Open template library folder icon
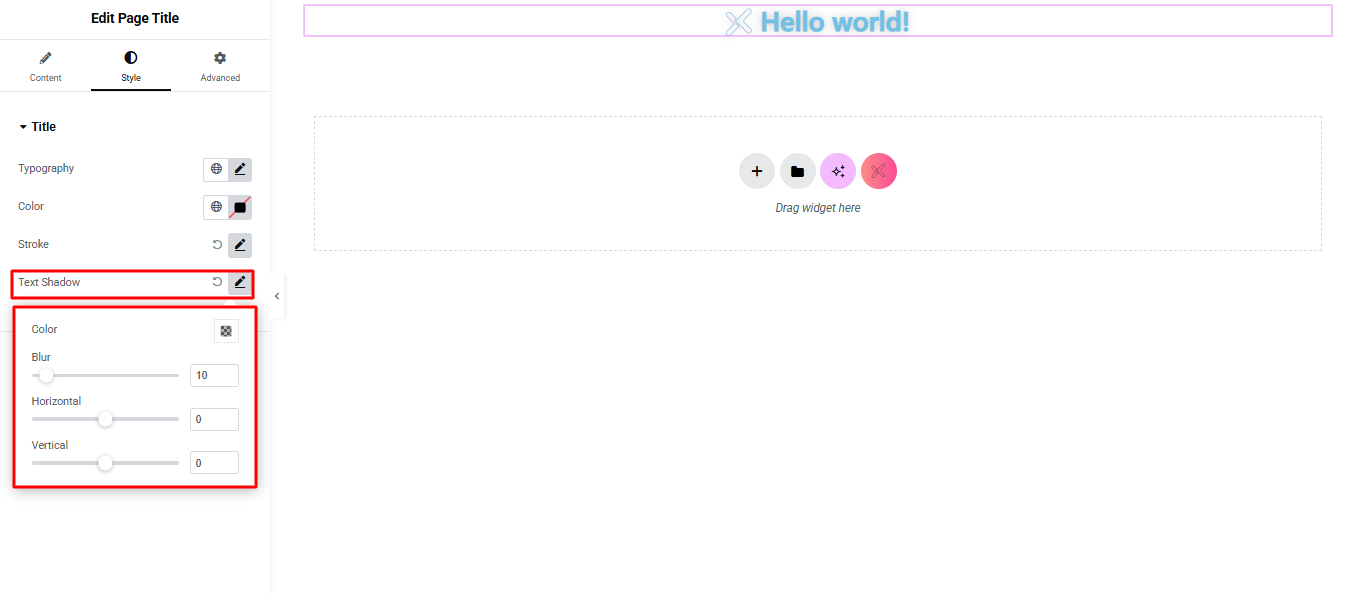The height and width of the screenshot is (594, 1360). pyautogui.click(x=797, y=171)
